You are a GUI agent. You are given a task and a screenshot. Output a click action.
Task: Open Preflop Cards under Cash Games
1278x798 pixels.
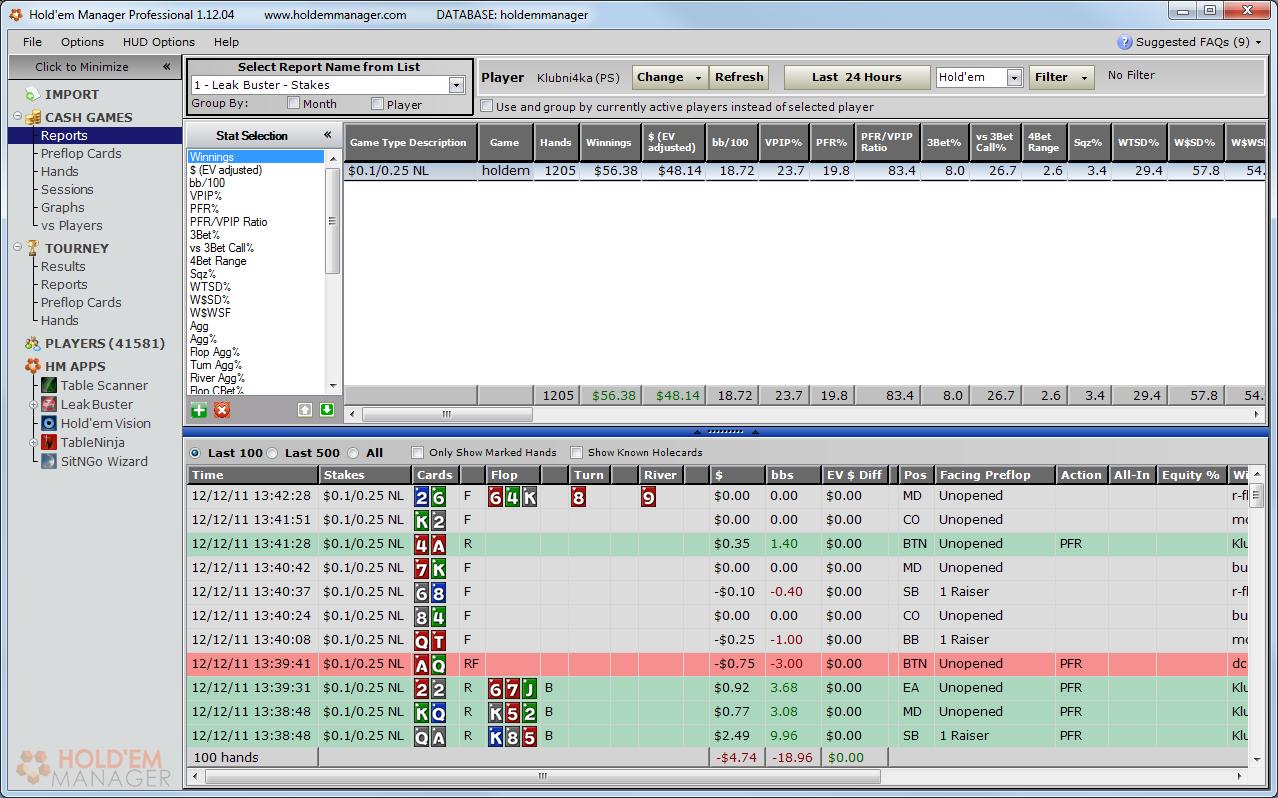[81, 153]
